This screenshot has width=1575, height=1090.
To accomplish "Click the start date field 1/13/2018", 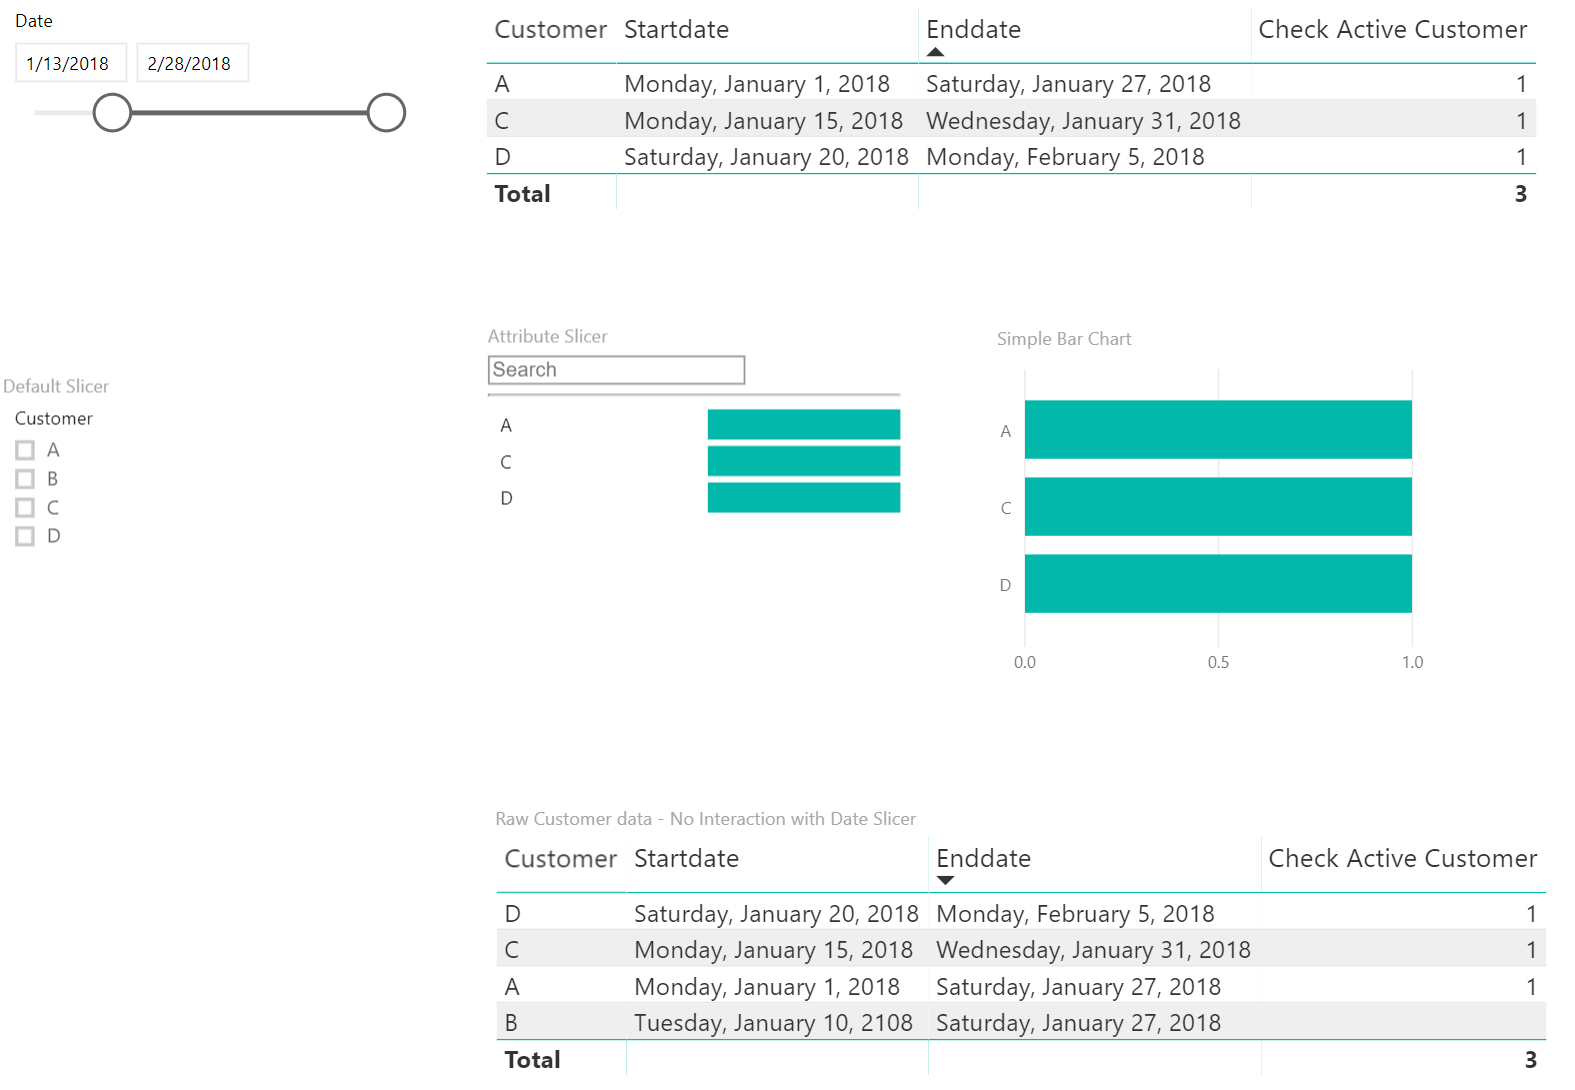I will point(70,63).
